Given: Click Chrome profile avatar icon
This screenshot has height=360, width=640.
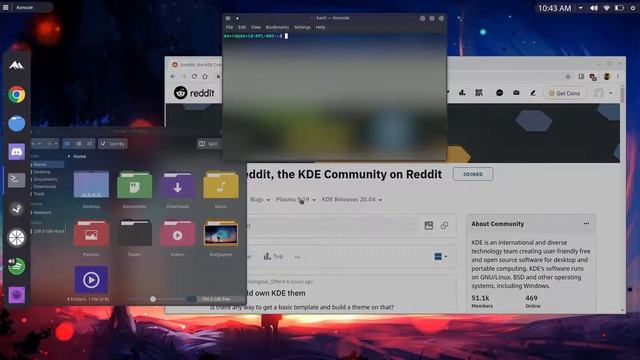Looking at the screenshot, I should pos(607,76).
